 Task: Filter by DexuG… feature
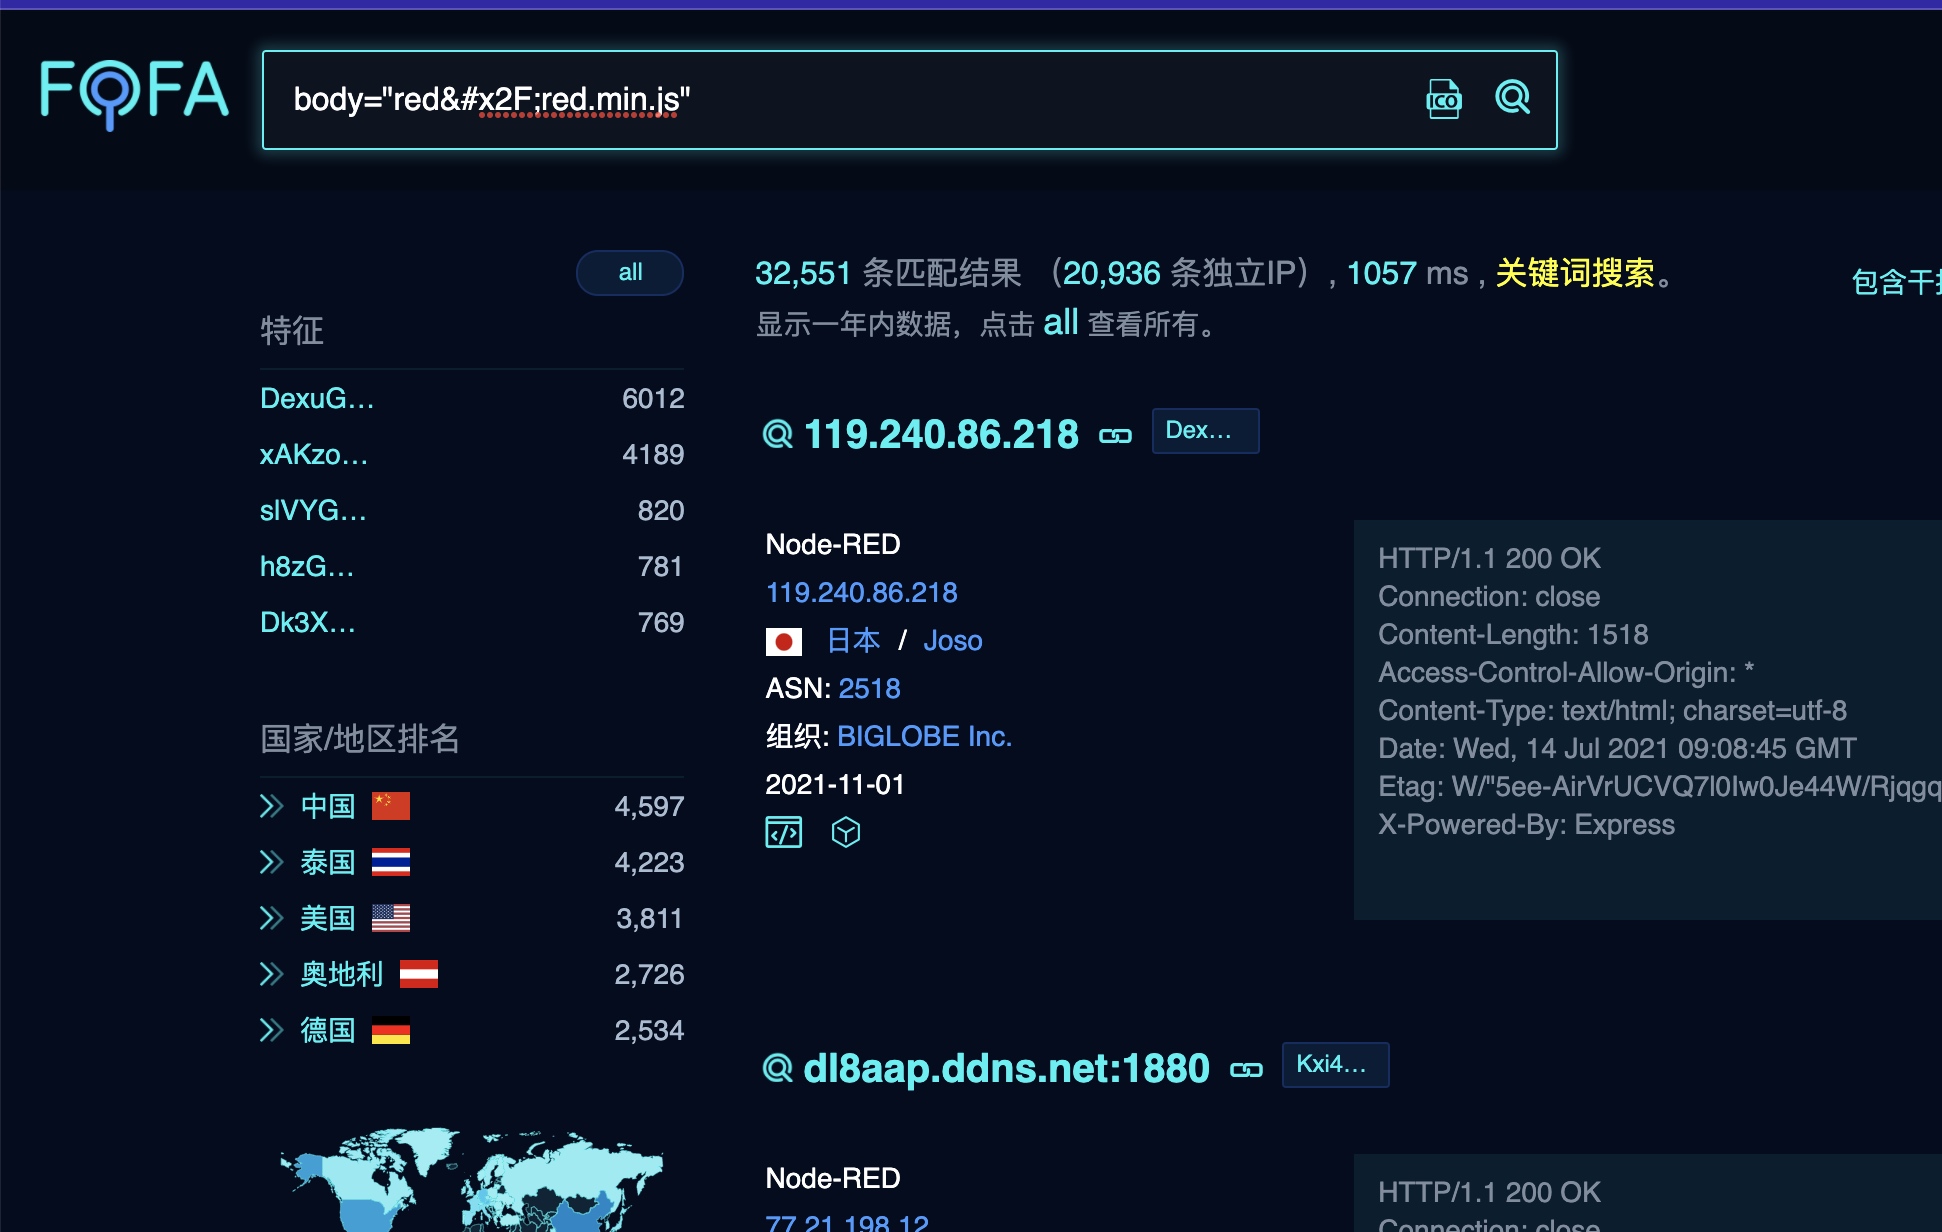tap(317, 398)
